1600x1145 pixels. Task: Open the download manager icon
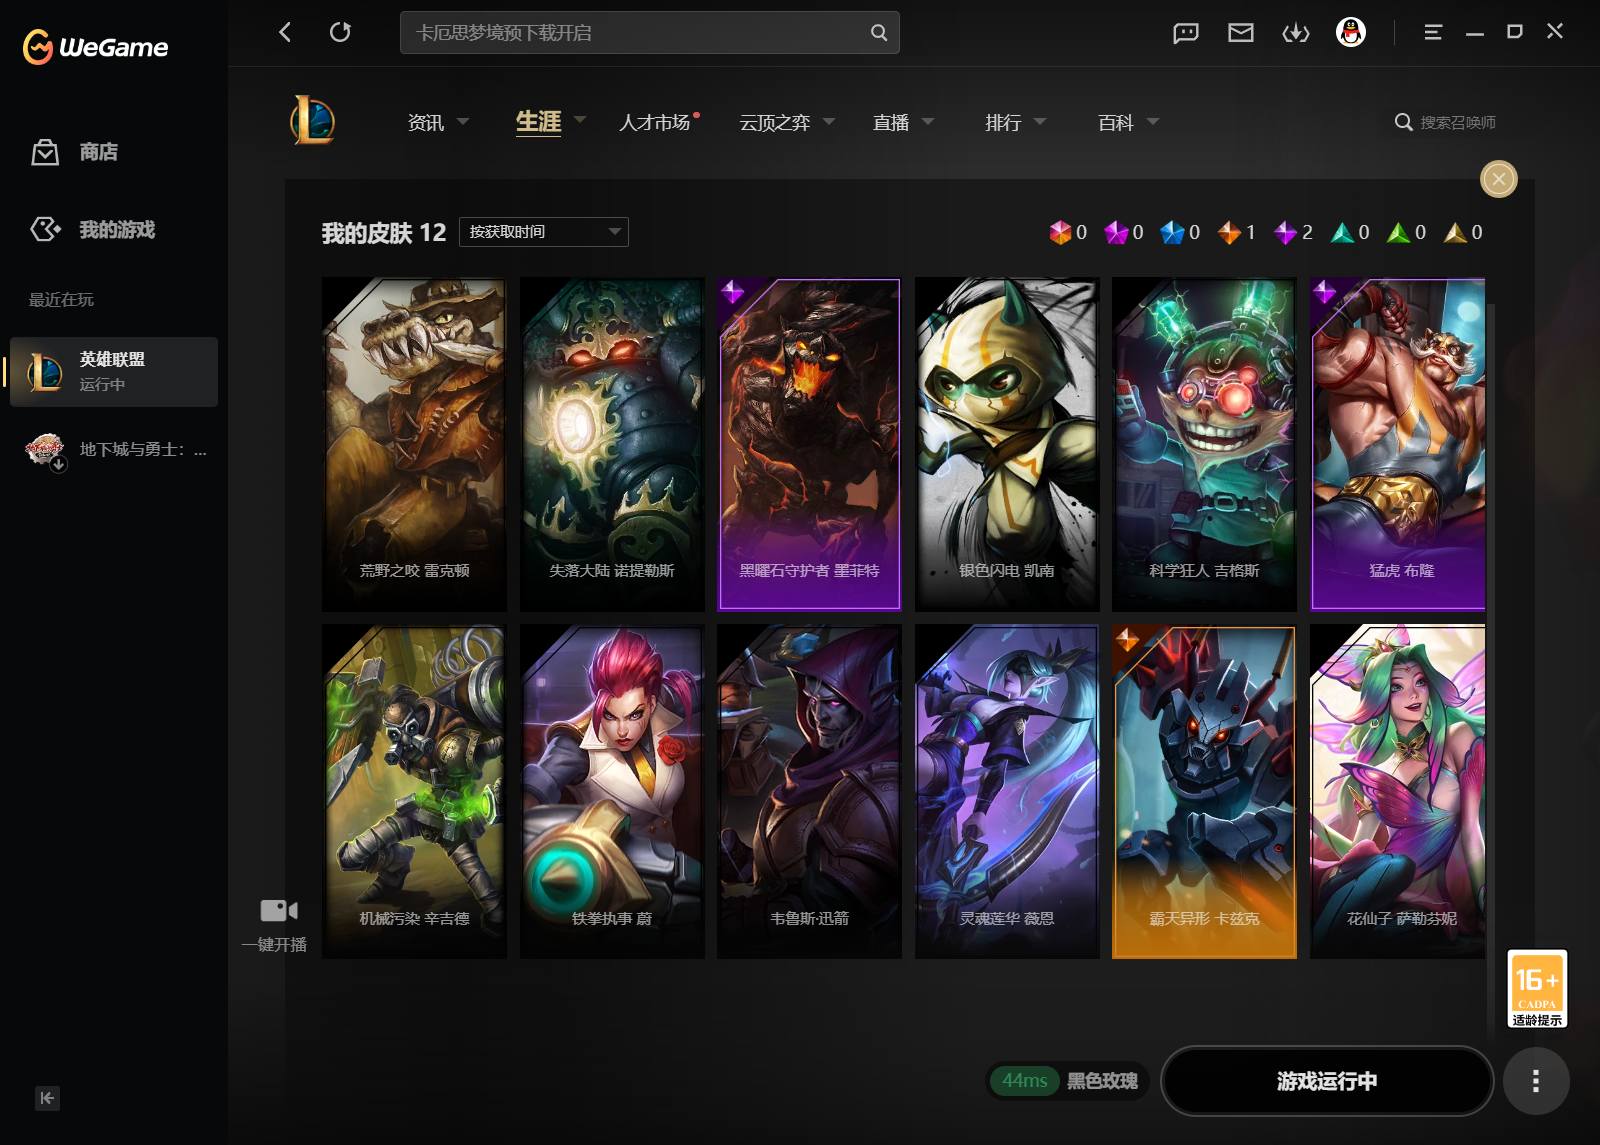pos(1296,33)
